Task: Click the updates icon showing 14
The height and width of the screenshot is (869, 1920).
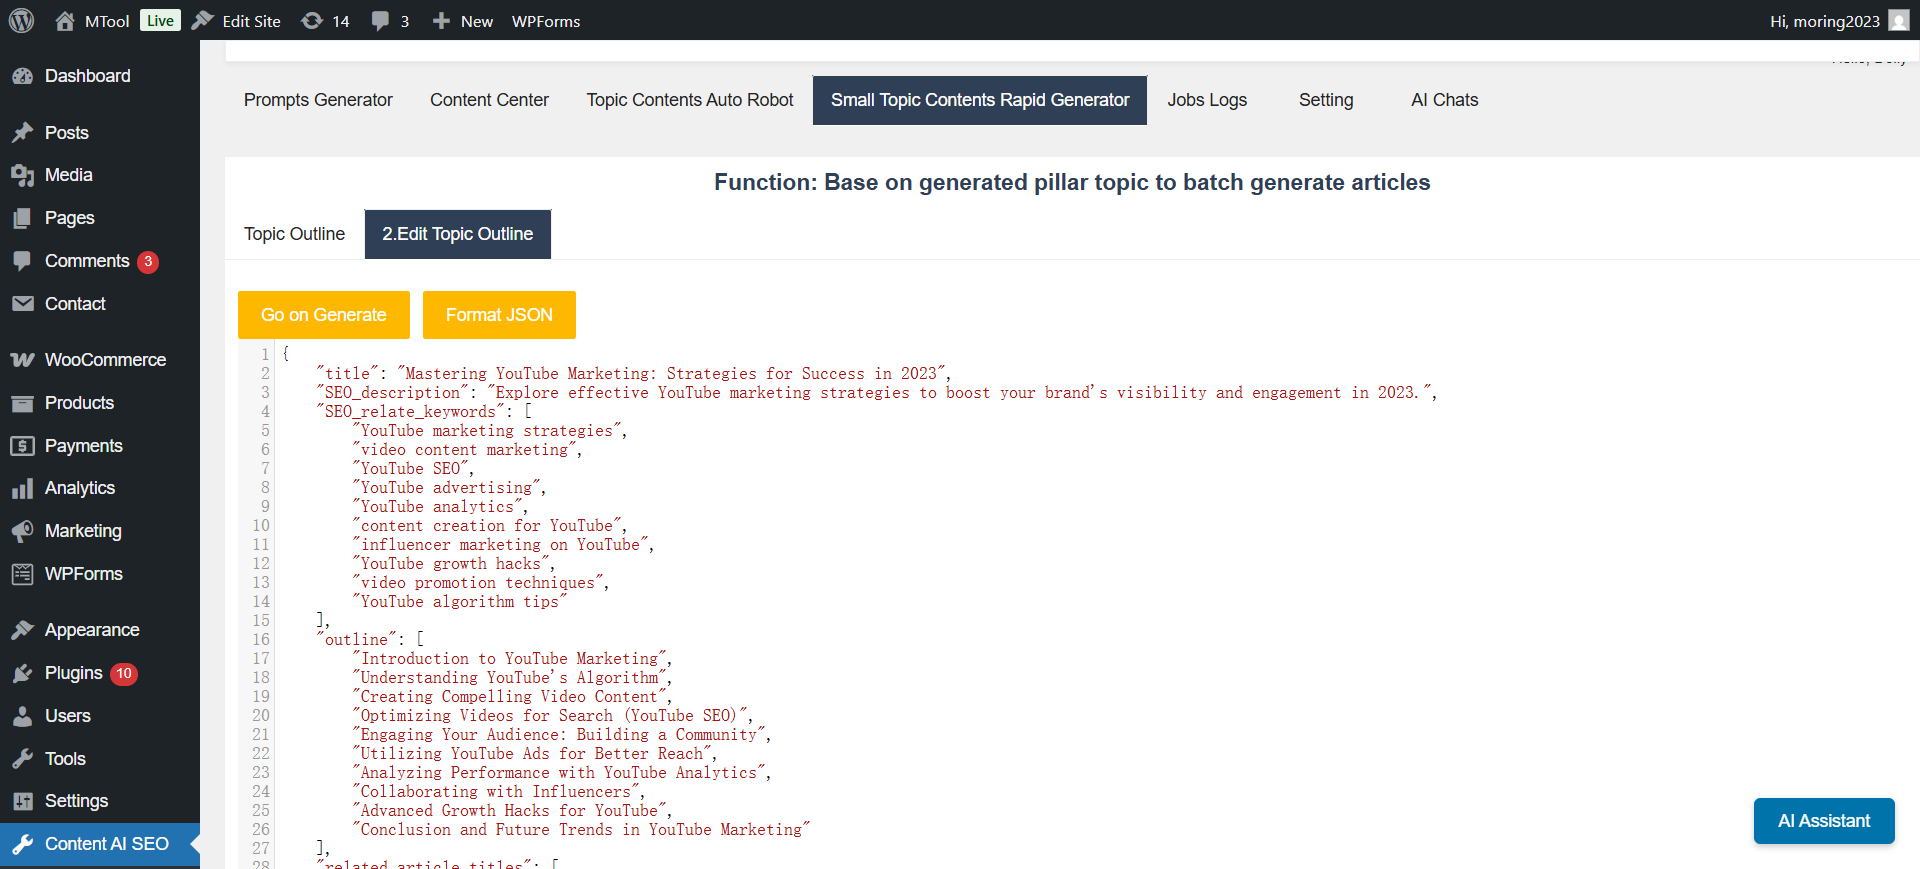Action: (x=312, y=21)
